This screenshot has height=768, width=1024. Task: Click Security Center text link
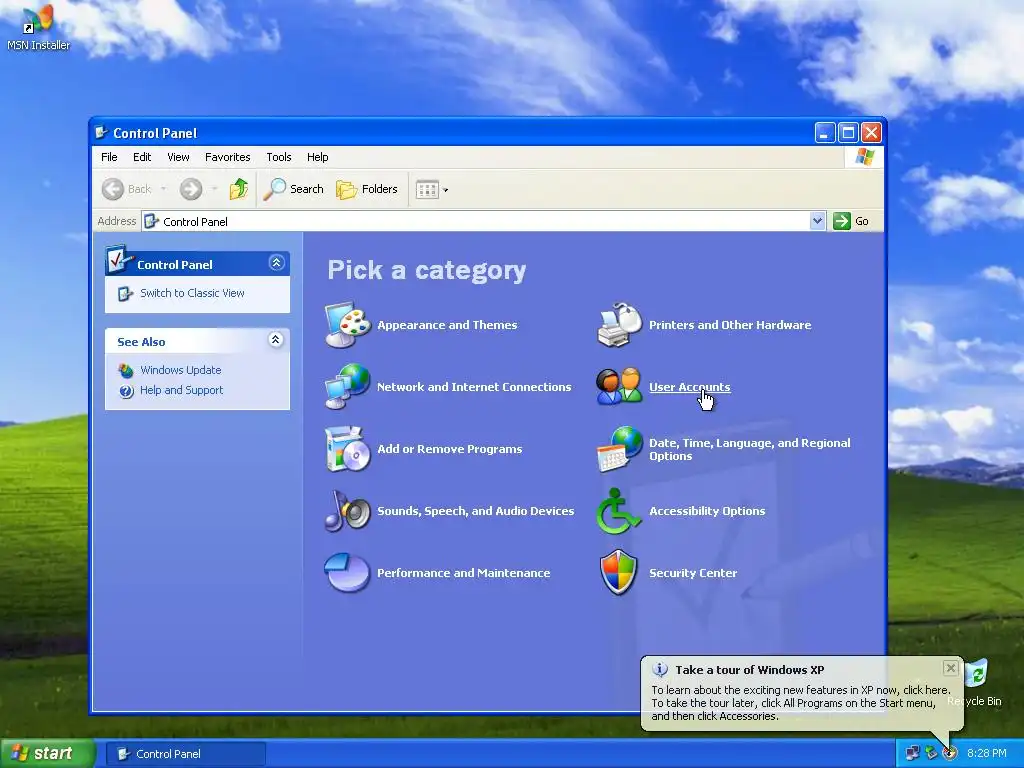(693, 573)
